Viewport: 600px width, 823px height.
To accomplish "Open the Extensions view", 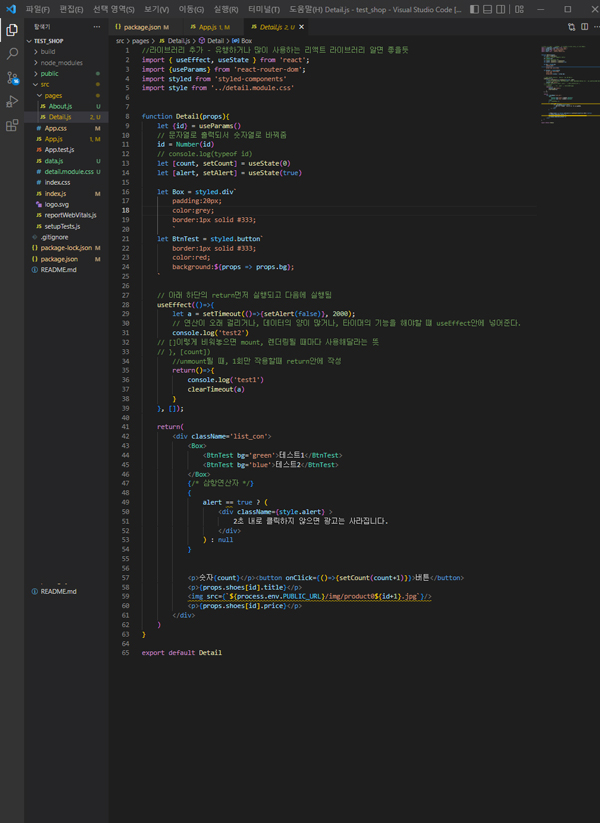I will coord(12,125).
